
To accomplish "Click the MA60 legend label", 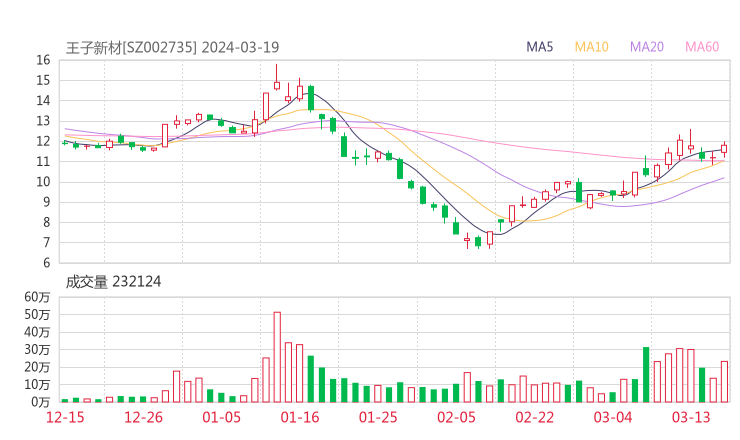I will coord(702,47).
